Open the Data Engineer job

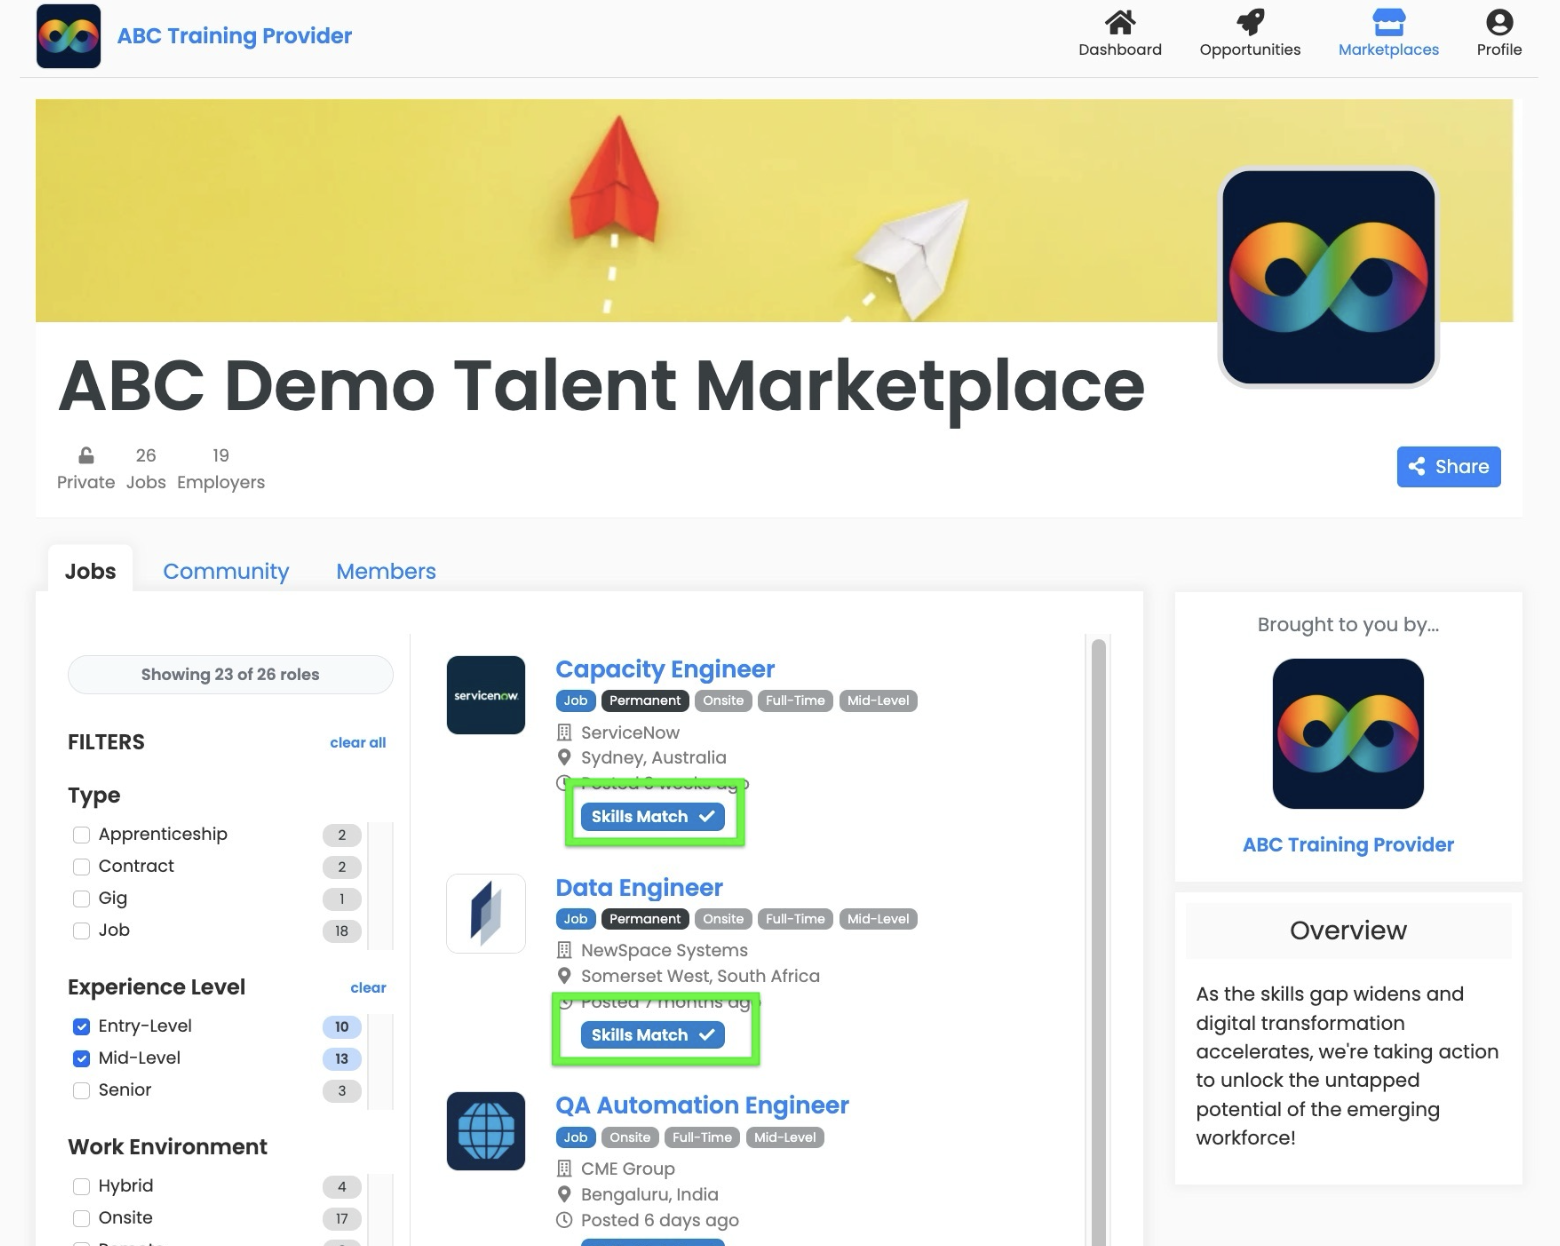[639, 887]
